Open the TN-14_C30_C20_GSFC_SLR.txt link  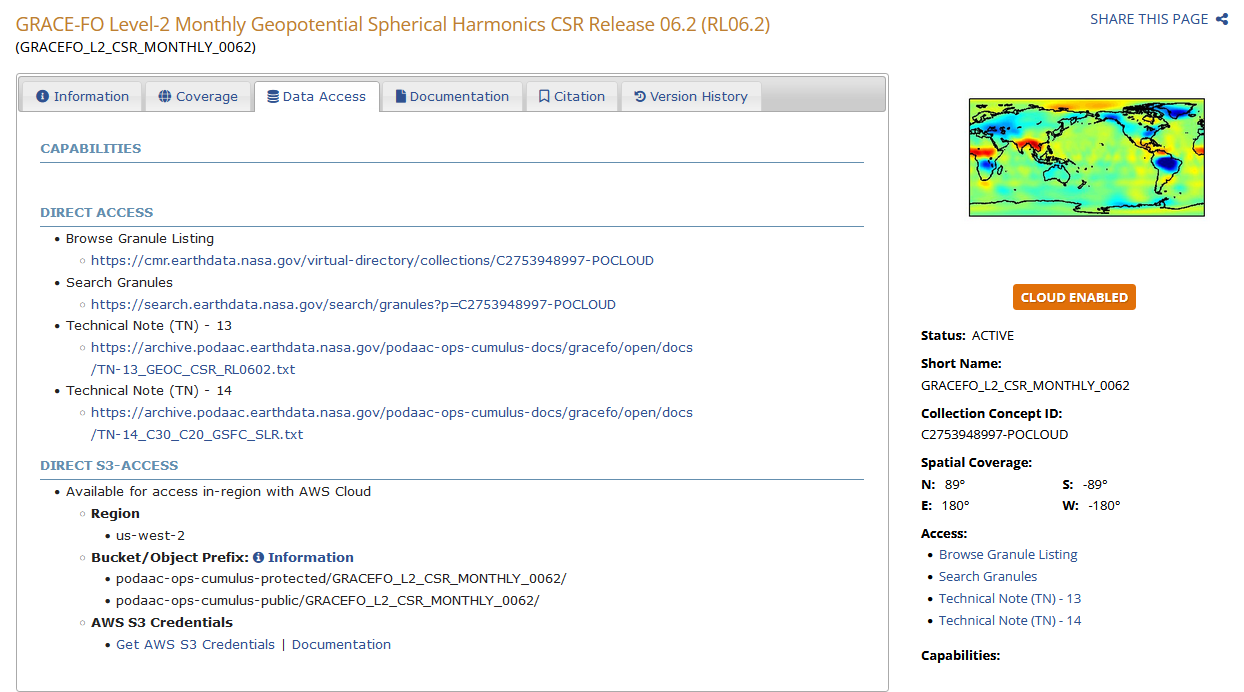tap(392, 424)
